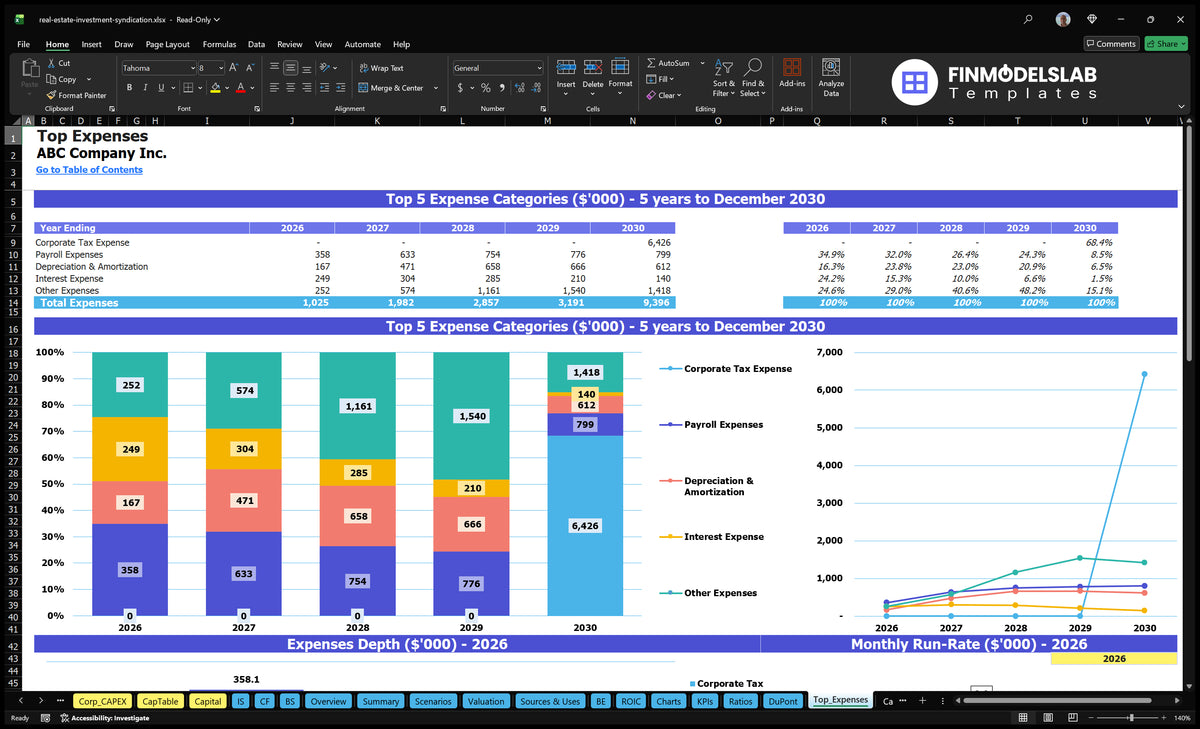Click the Format cells icon
The height and width of the screenshot is (729, 1200).
pos(620,67)
